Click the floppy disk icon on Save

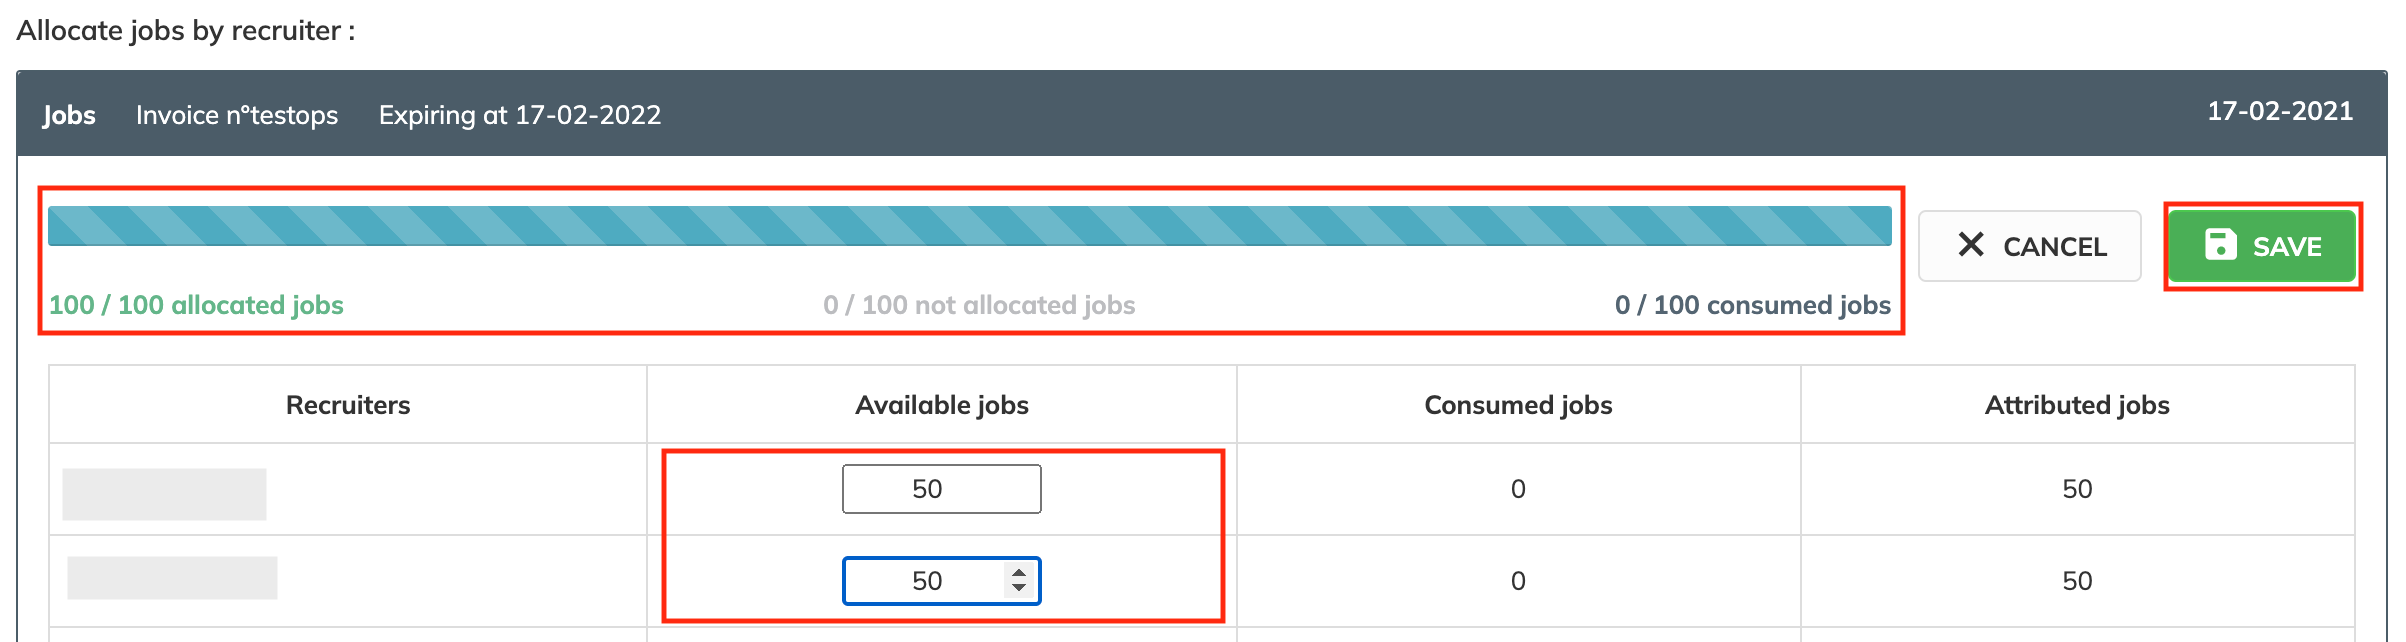pyautogui.click(x=2221, y=245)
